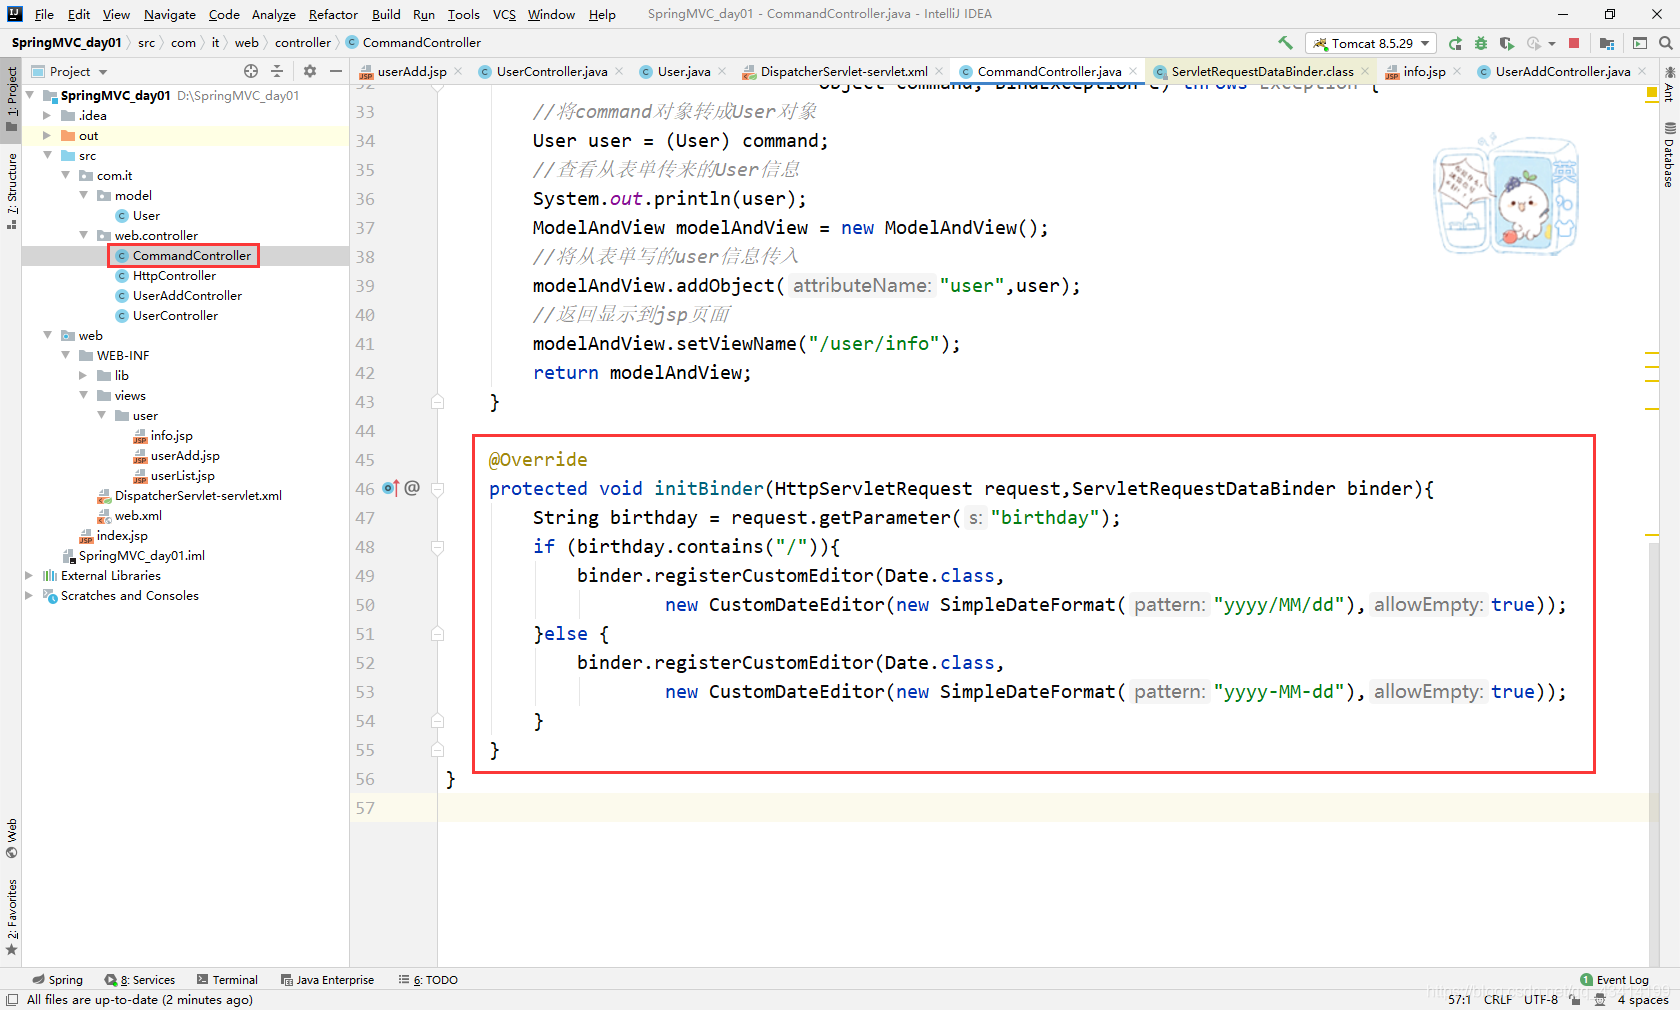The height and width of the screenshot is (1010, 1680).
Task: Toggle the Favorites side tool window
Action: 11,917
